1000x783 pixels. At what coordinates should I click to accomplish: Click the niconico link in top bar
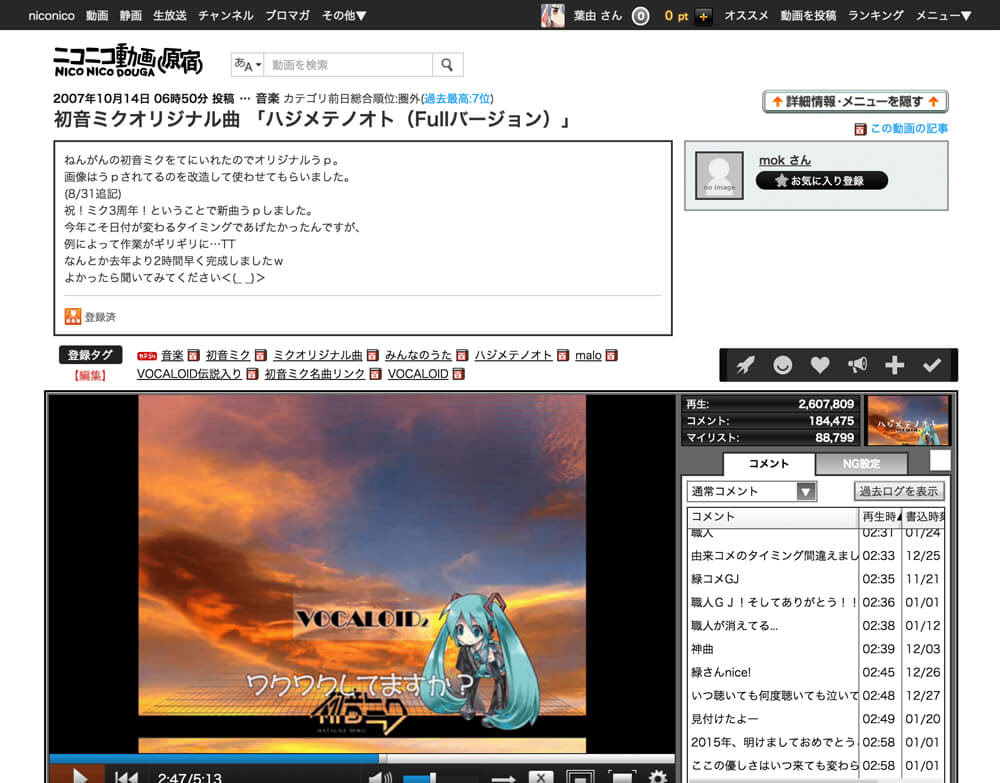[52, 15]
